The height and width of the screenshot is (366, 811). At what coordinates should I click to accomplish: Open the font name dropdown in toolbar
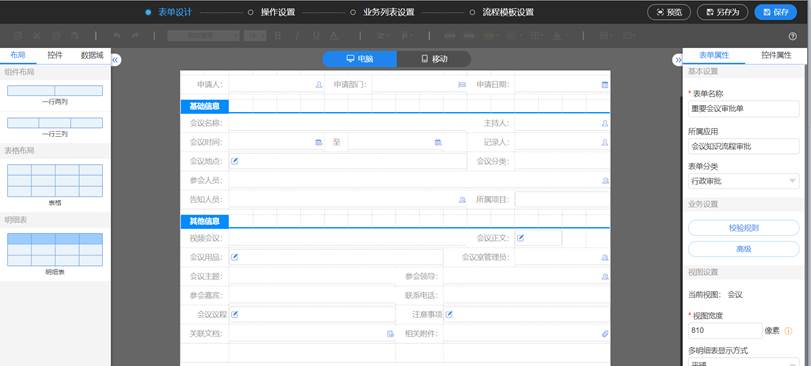point(204,36)
